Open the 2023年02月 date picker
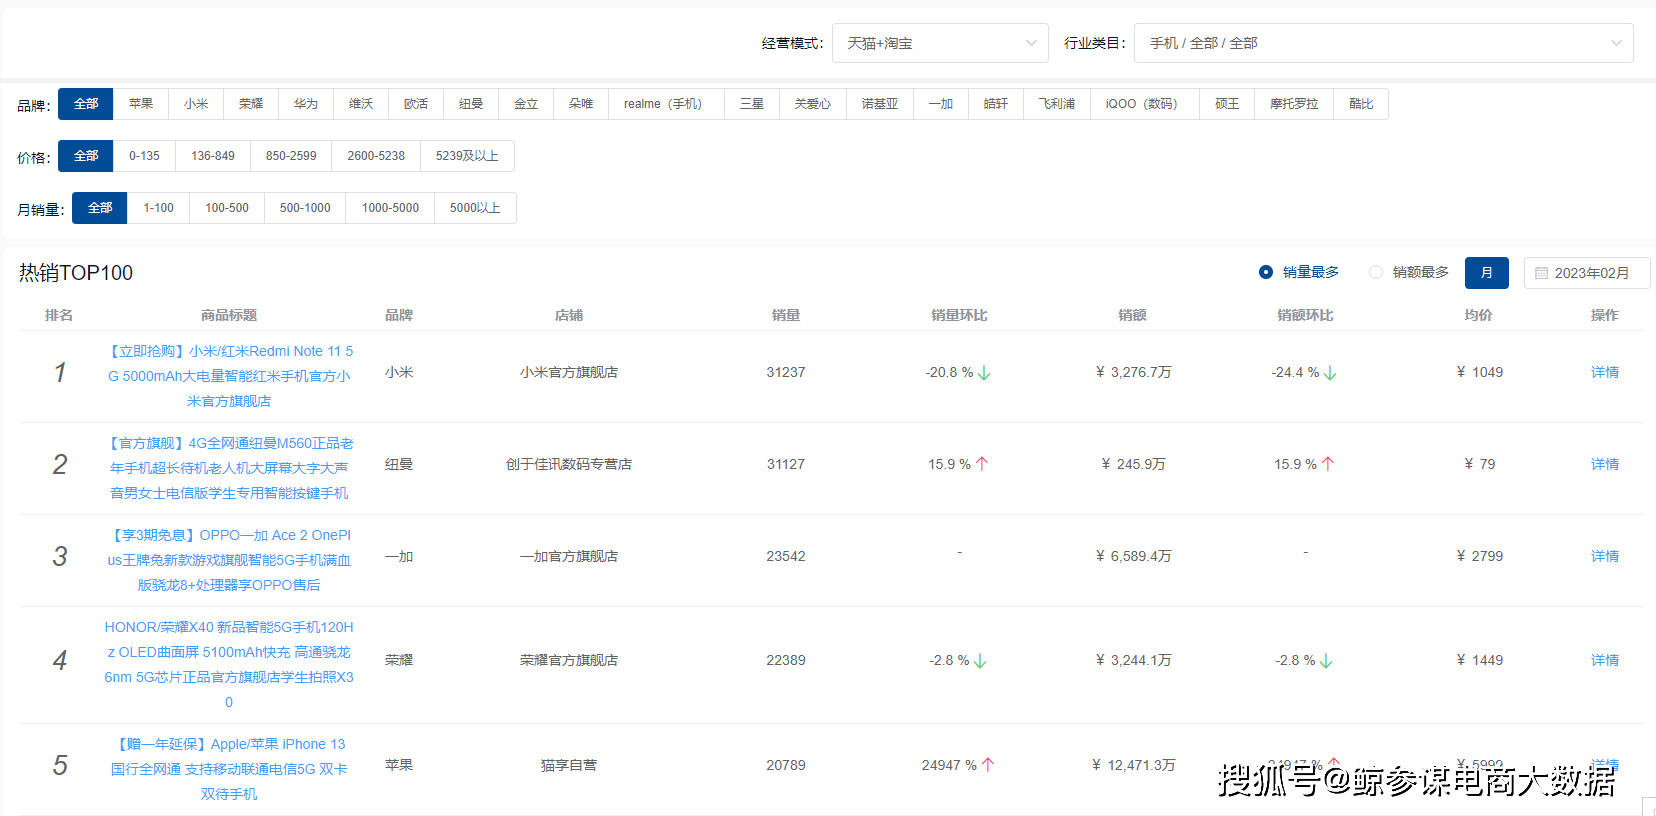The width and height of the screenshot is (1656, 816). 1587,273
